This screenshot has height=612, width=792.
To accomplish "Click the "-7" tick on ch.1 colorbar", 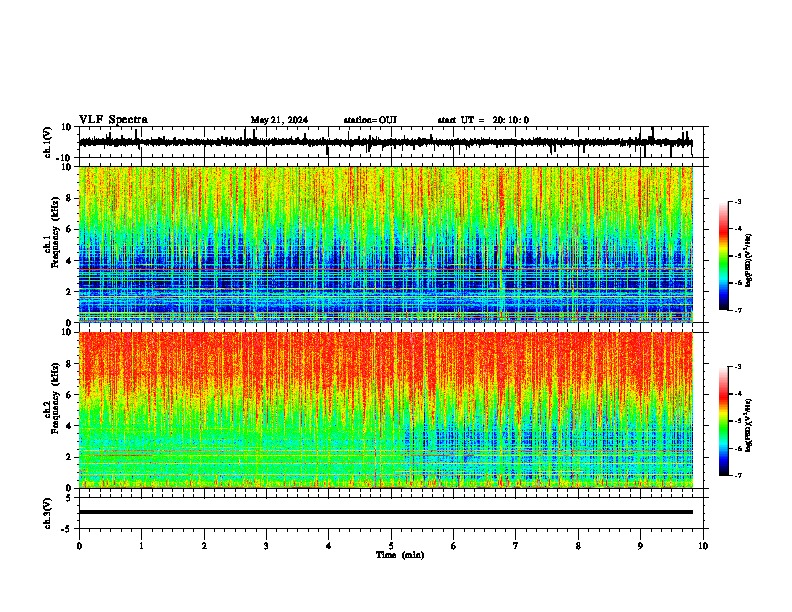I will [x=738, y=310].
